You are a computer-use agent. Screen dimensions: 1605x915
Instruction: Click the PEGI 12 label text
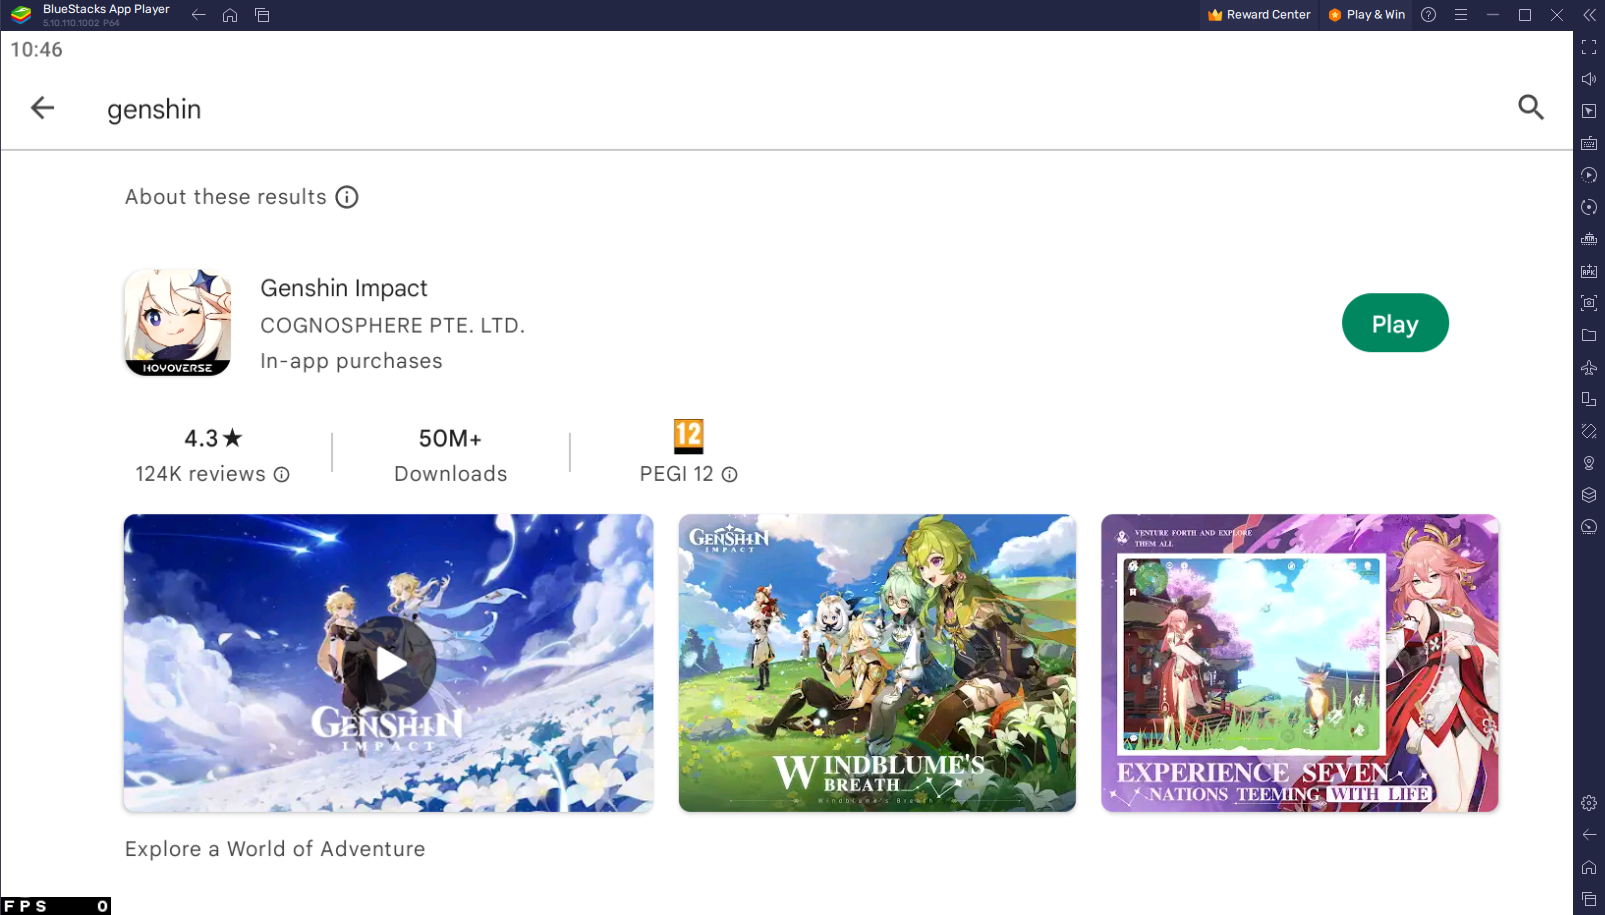click(677, 474)
